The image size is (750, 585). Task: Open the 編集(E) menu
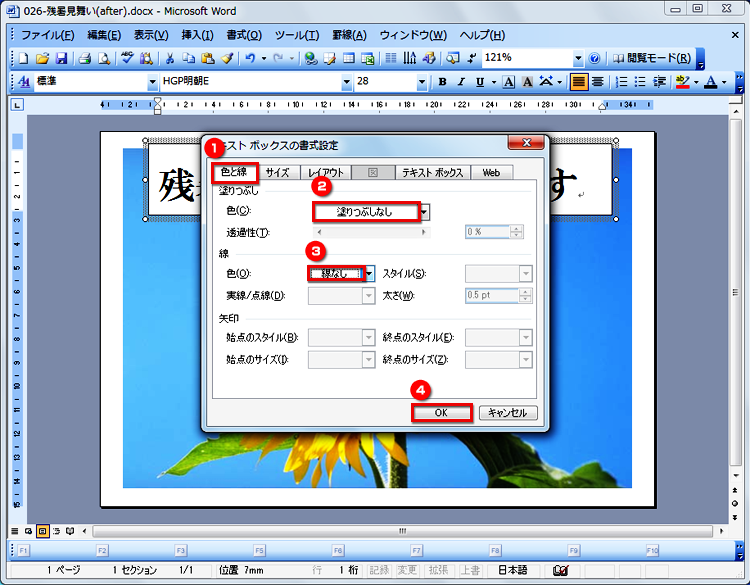click(x=104, y=35)
